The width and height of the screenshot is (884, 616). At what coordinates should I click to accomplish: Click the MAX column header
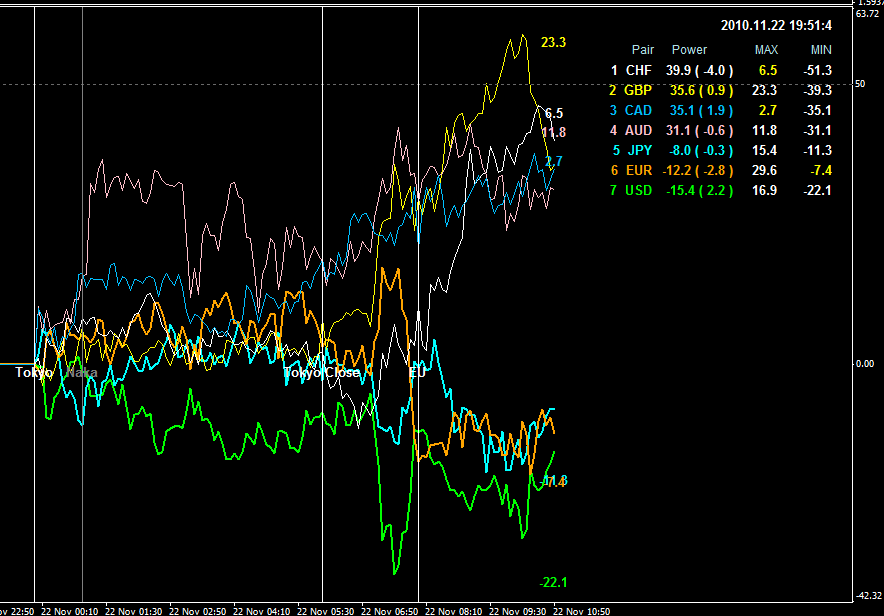tap(766, 50)
